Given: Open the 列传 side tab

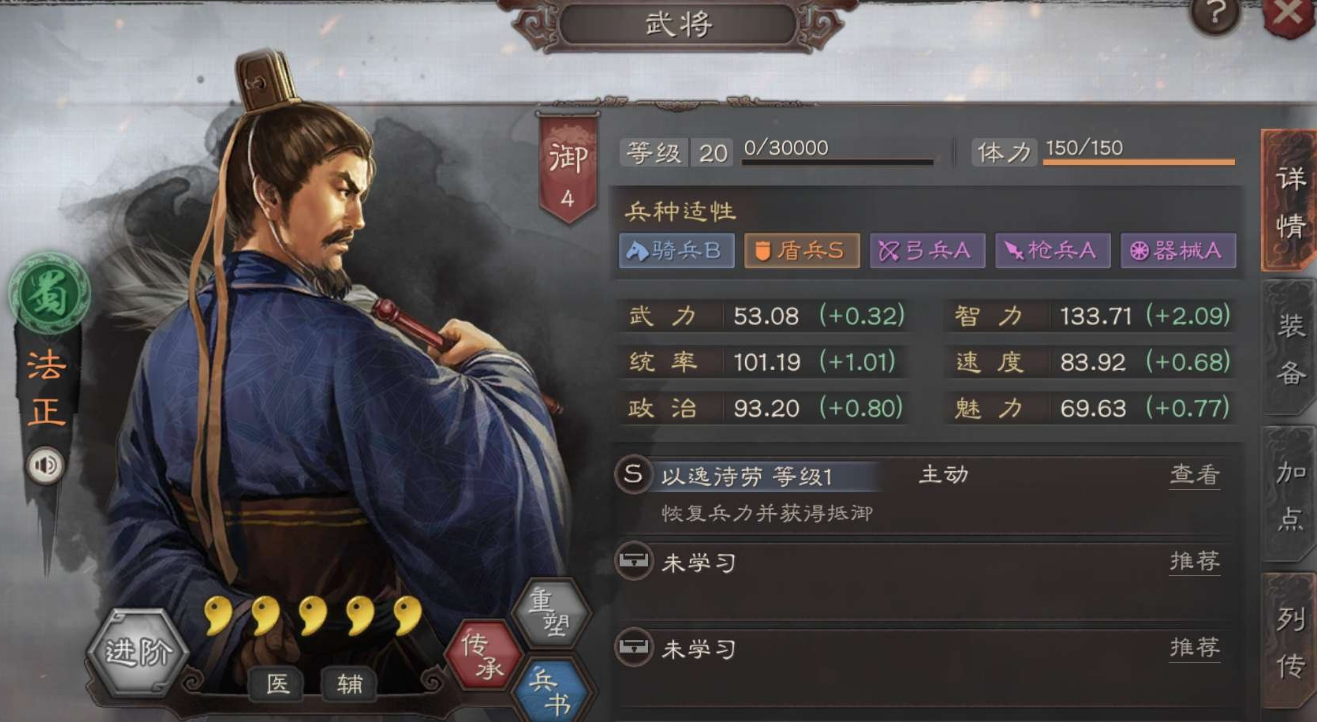Looking at the screenshot, I should pos(1290,641).
